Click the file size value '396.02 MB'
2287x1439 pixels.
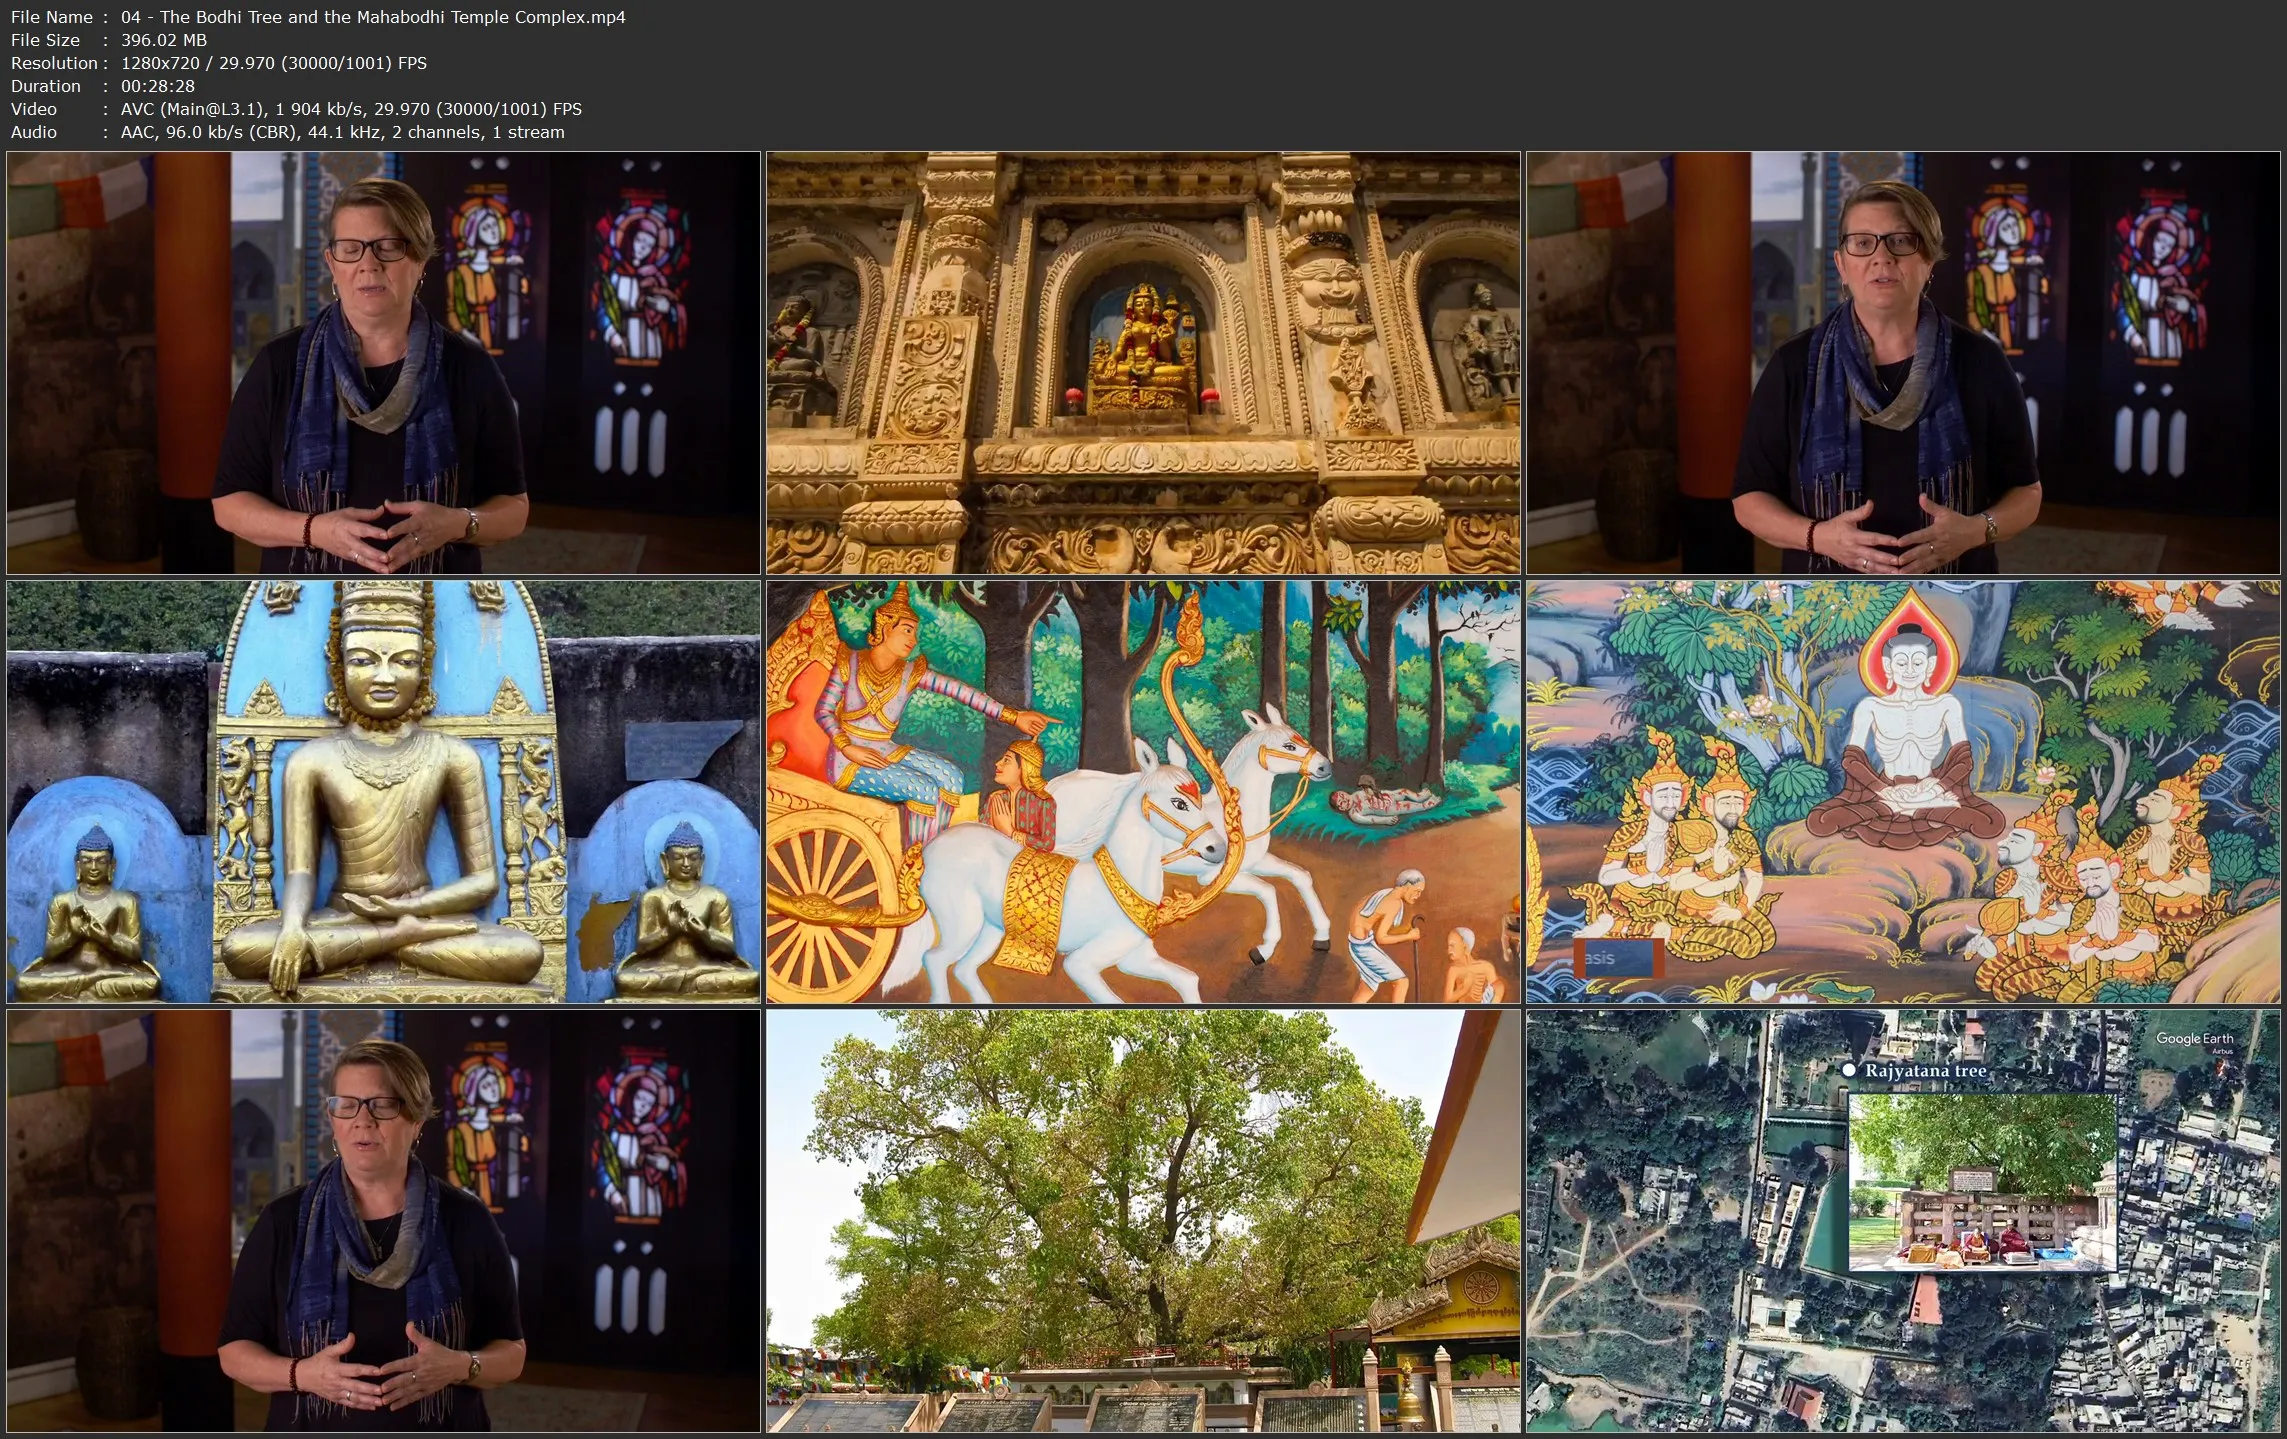click(164, 40)
